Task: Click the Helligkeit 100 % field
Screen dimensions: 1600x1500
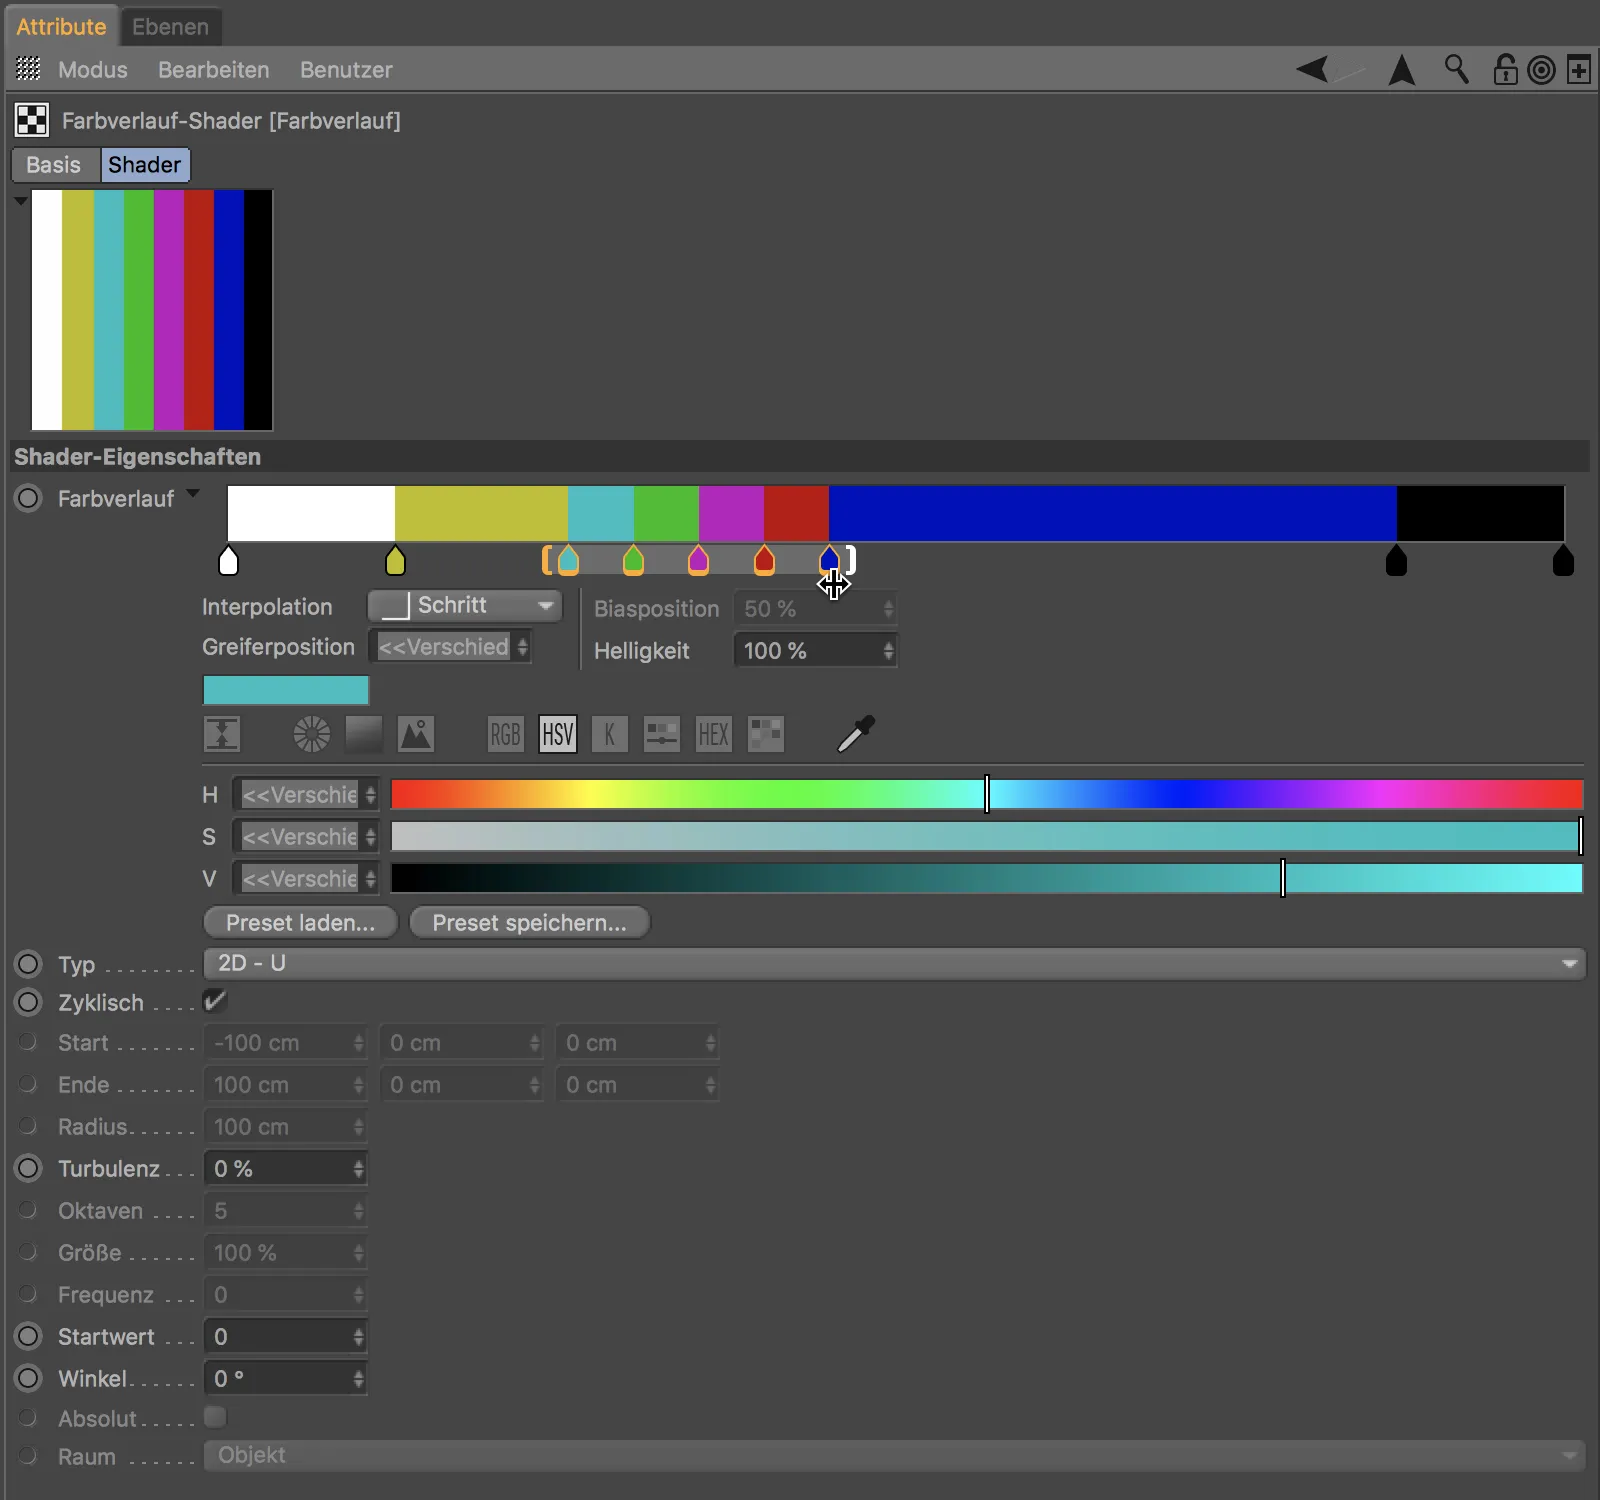Action: click(x=815, y=651)
